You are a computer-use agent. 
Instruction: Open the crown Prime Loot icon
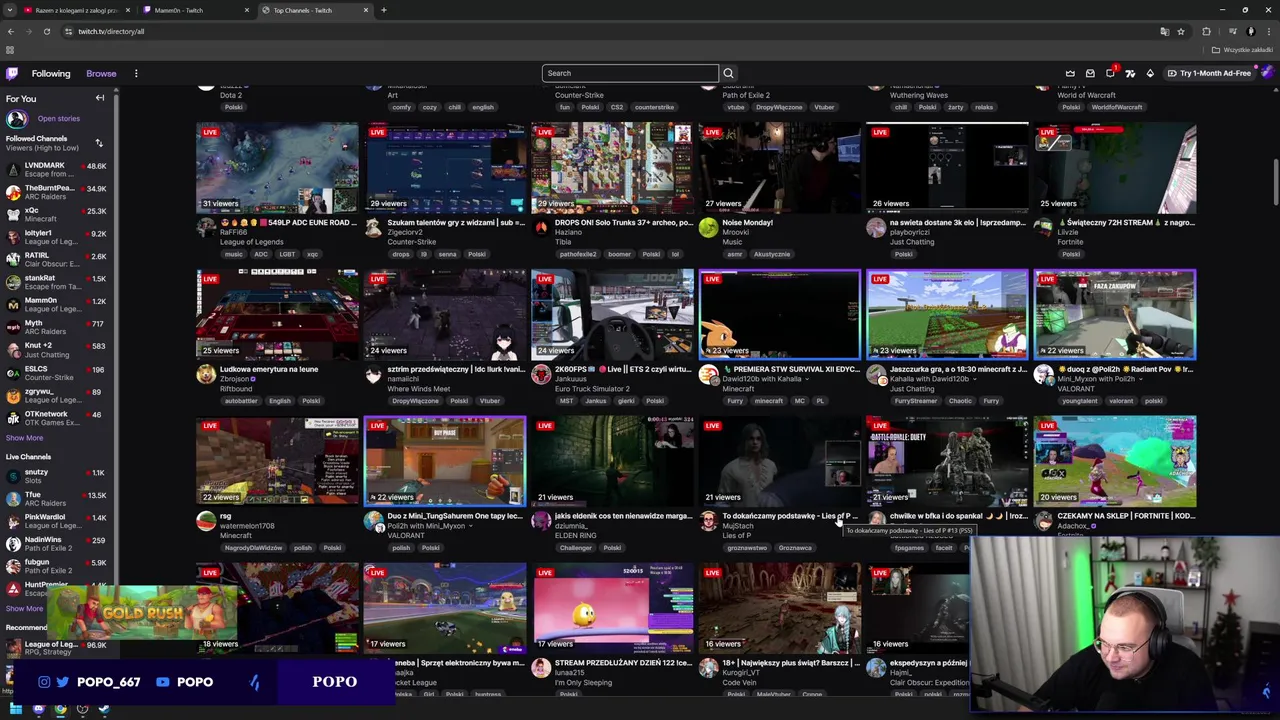coord(1070,73)
